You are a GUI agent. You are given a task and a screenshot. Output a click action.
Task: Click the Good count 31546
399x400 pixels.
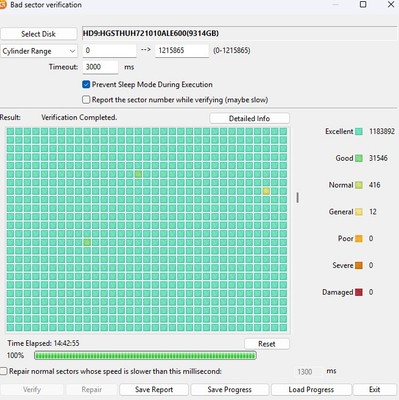click(378, 158)
